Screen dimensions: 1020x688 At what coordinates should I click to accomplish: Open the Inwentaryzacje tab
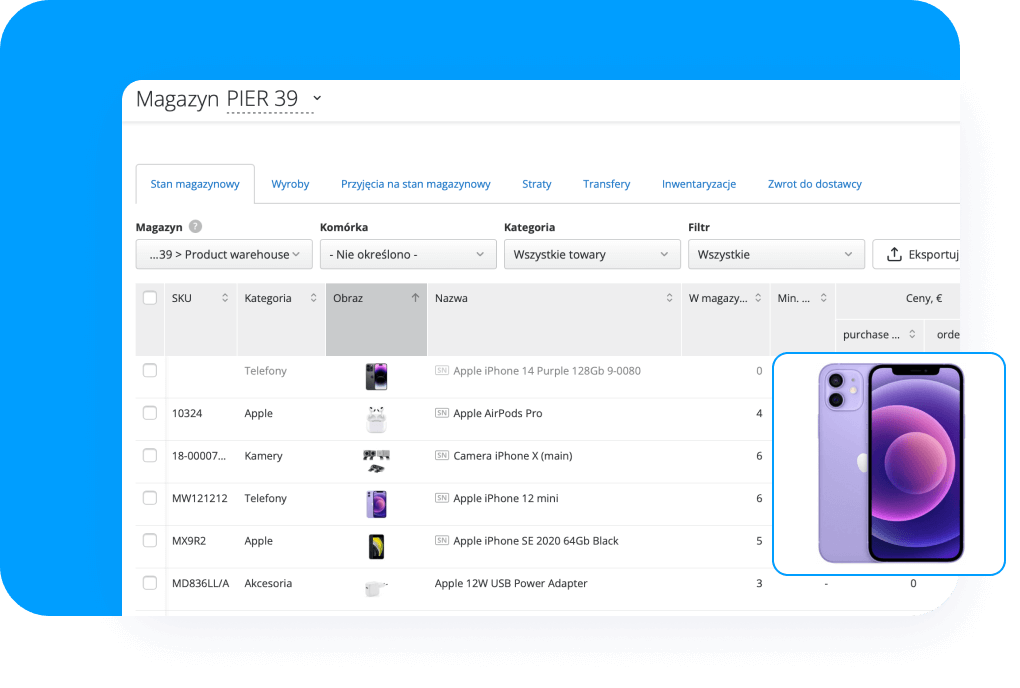pyautogui.click(x=698, y=184)
